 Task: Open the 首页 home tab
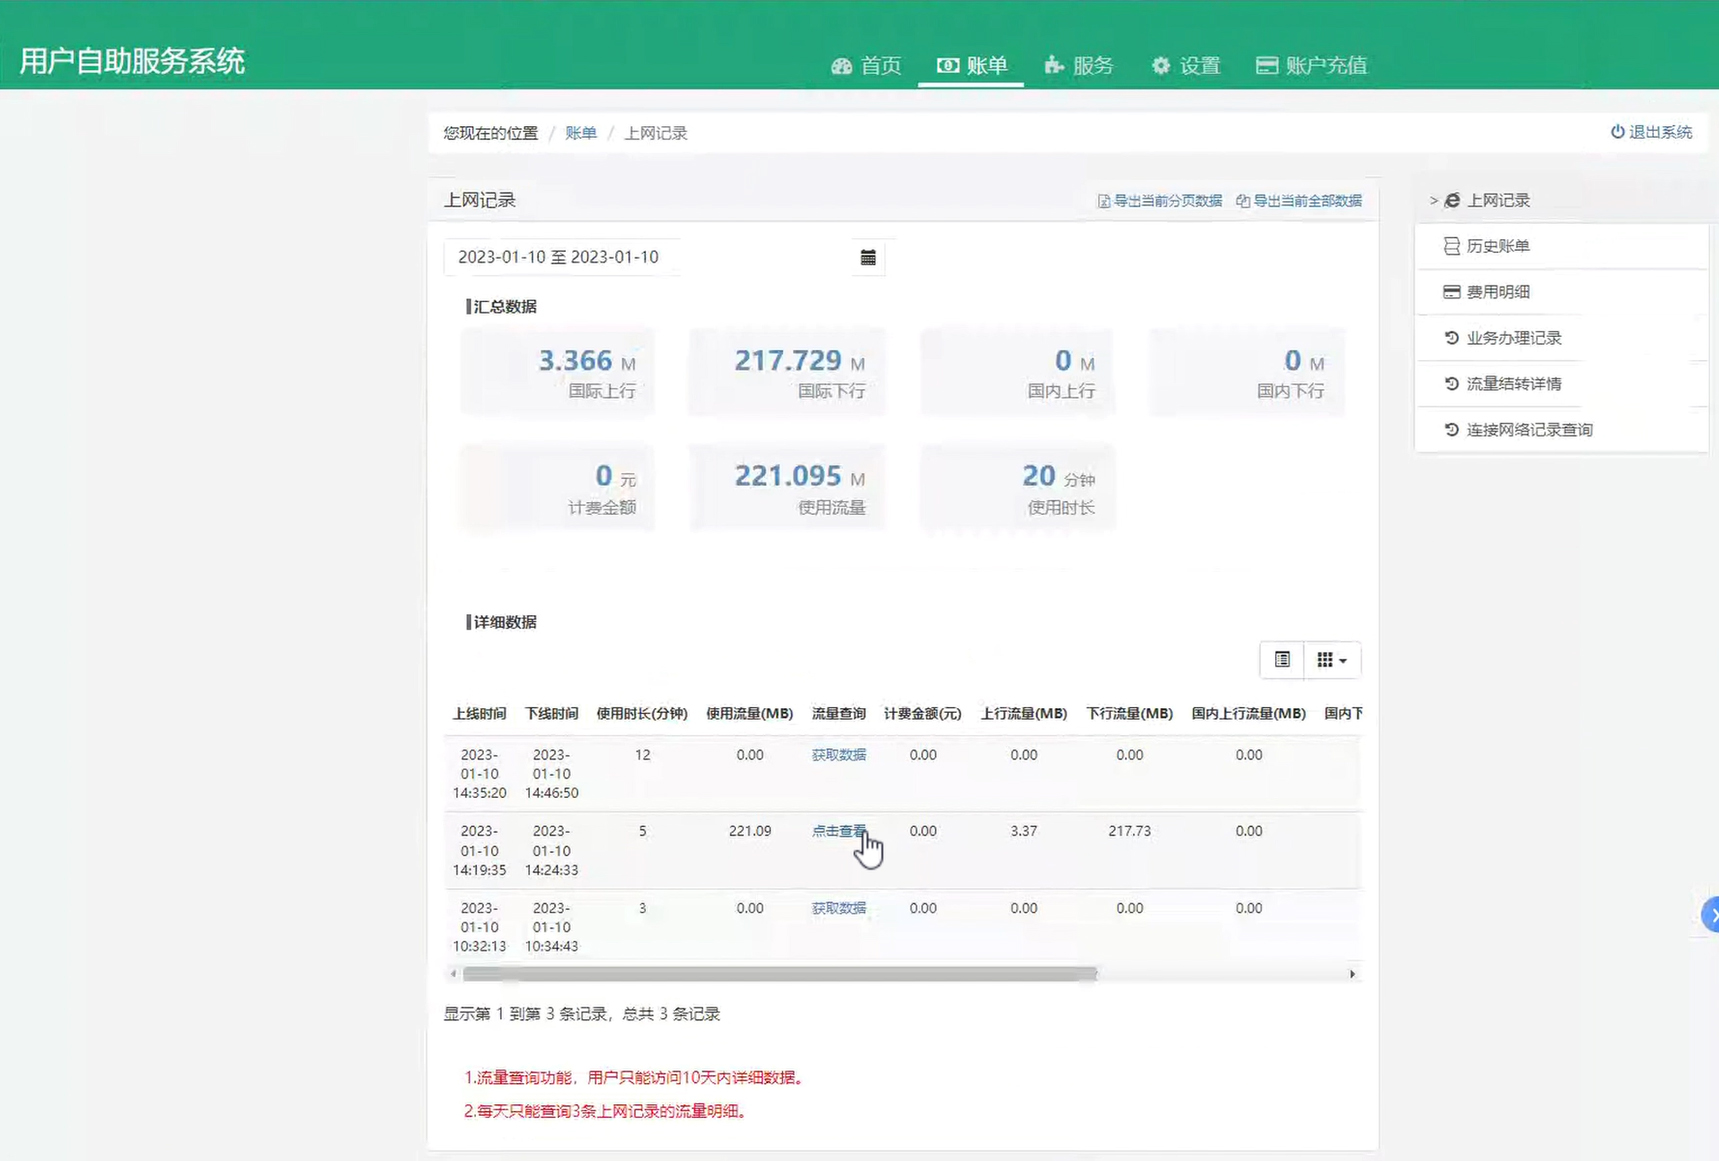coord(866,66)
